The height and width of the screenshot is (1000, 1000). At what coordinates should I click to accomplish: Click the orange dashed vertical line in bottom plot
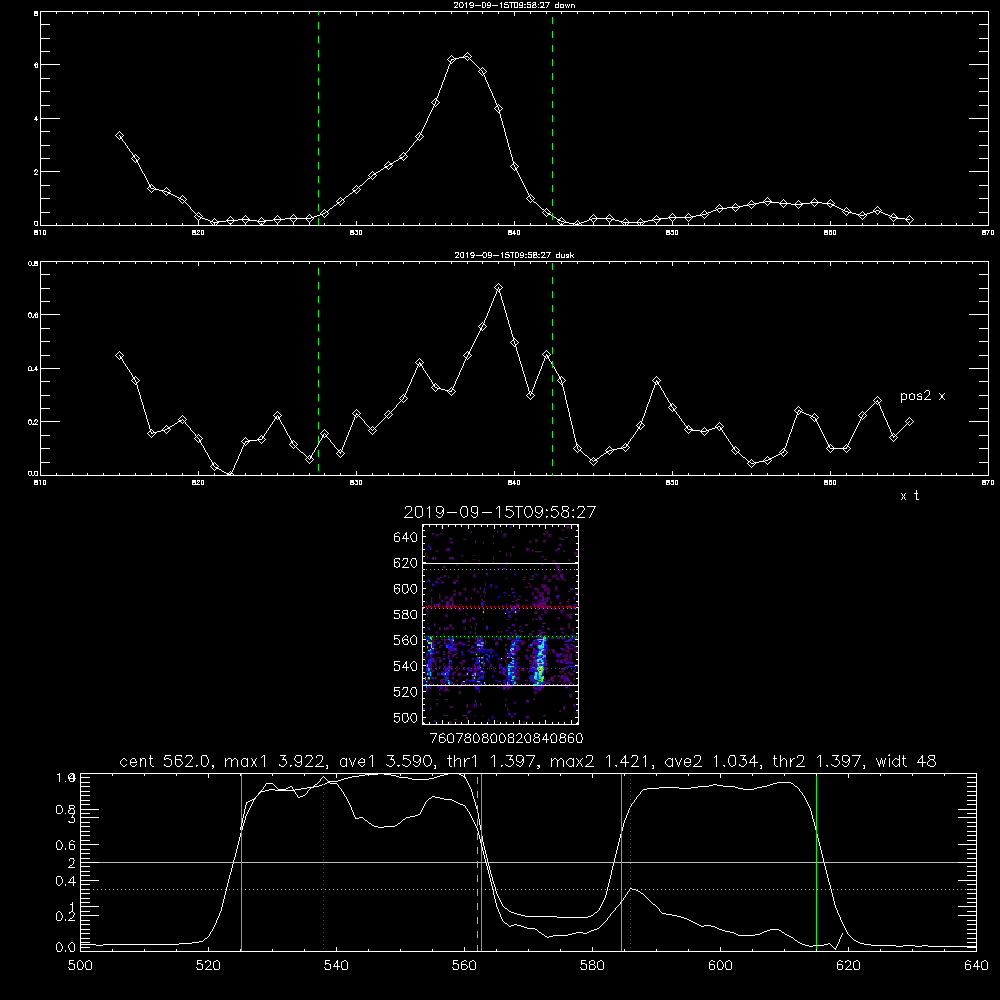tap(477, 862)
